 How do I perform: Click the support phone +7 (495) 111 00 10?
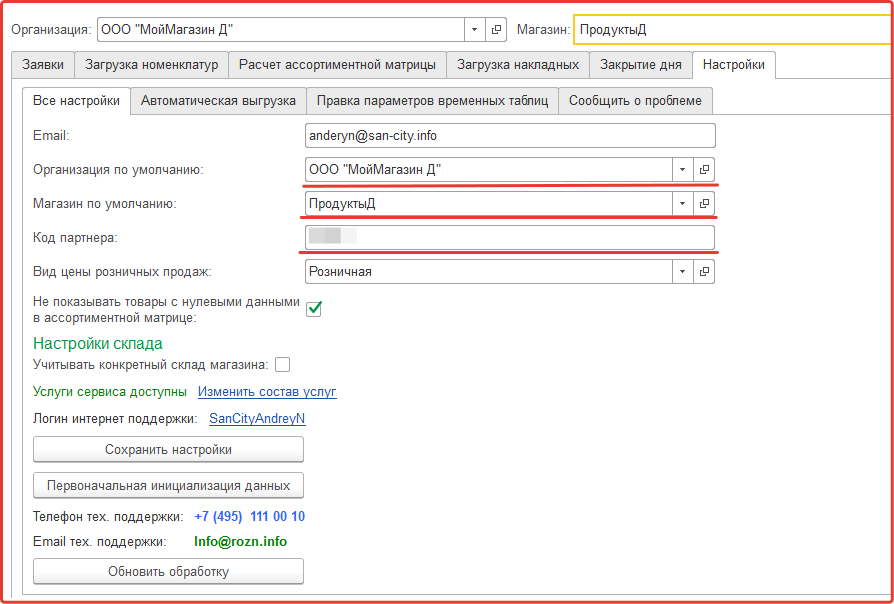tap(250, 517)
